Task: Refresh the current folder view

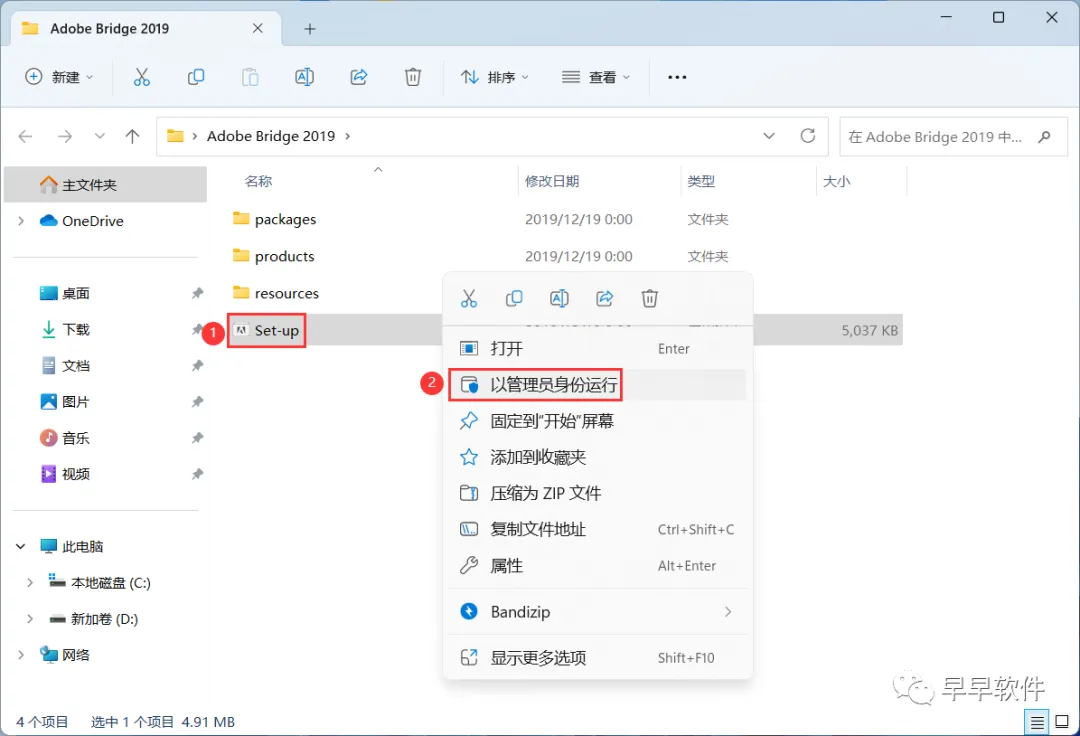Action: click(x=808, y=136)
